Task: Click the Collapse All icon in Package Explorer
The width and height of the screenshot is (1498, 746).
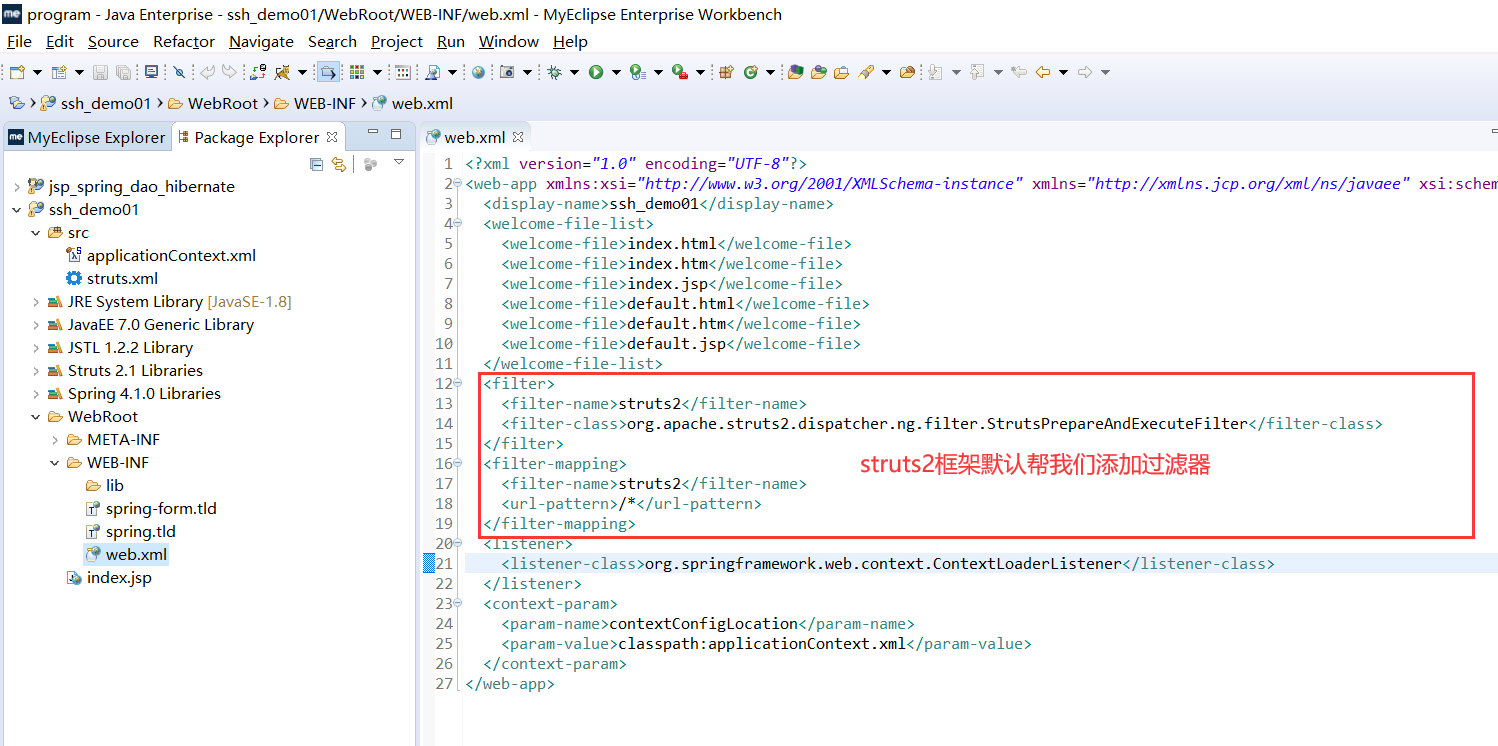Action: [x=316, y=165]
